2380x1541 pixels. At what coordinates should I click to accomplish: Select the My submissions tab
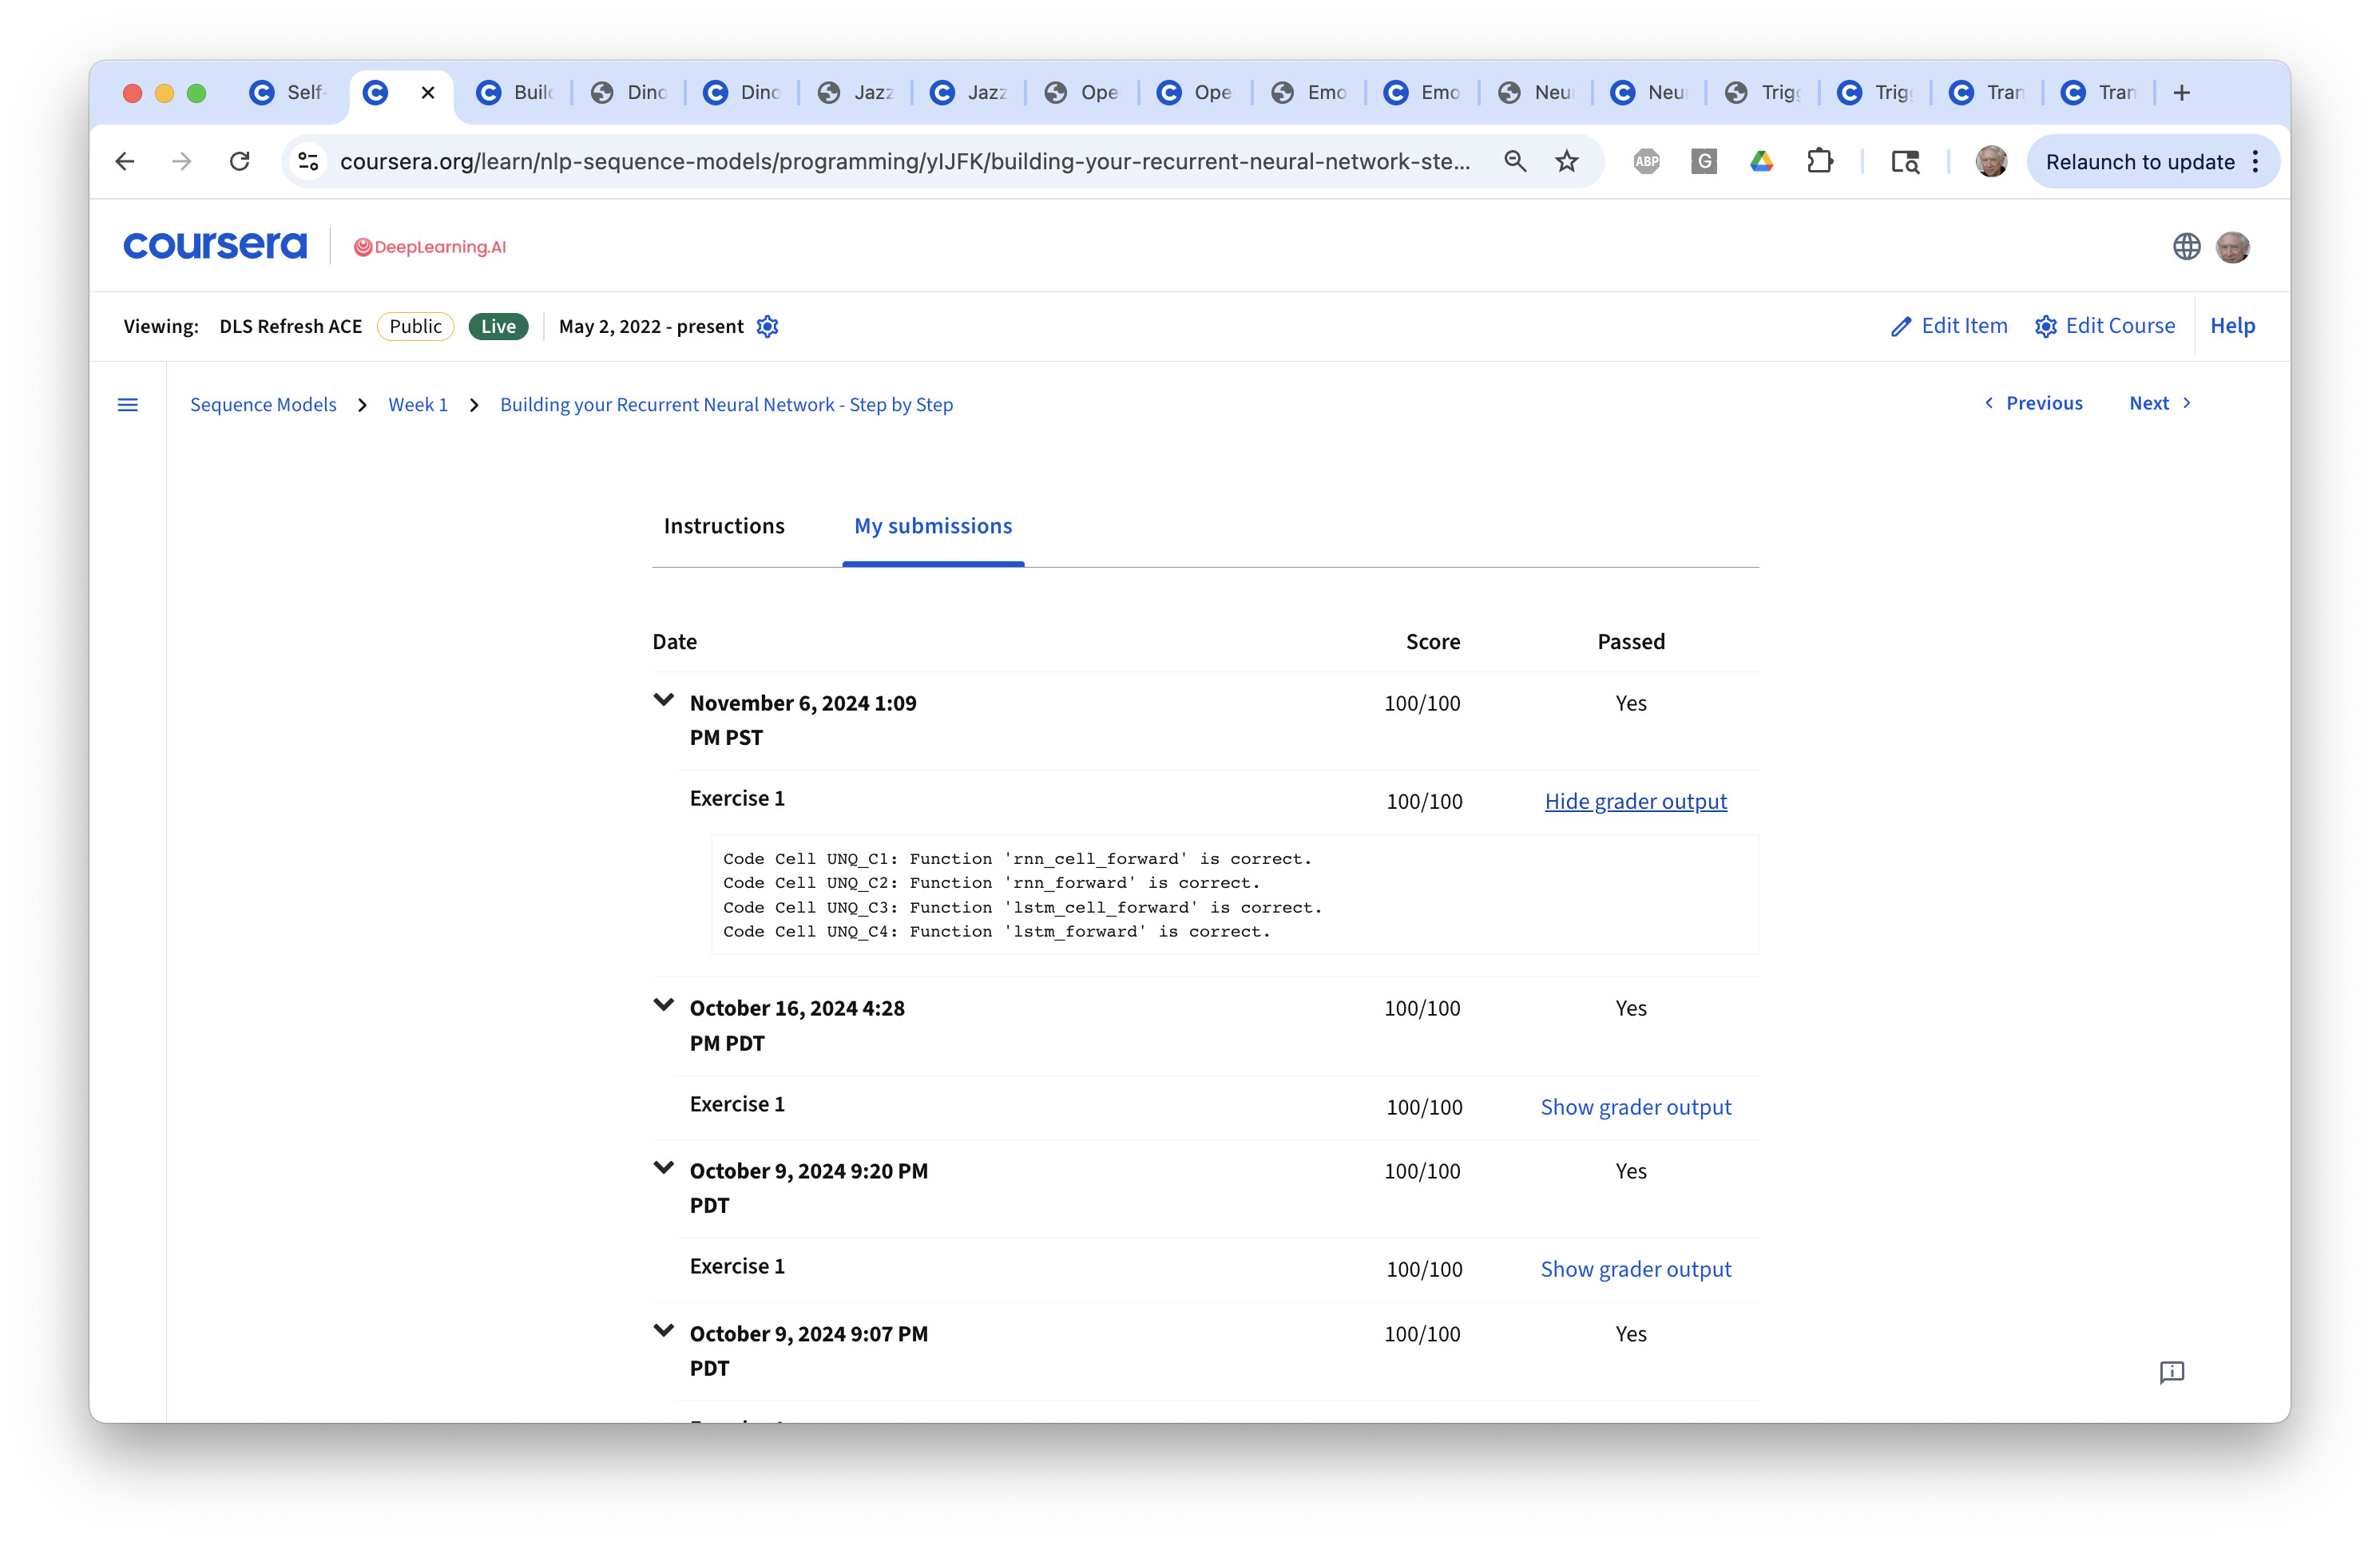click(x=932, y=526)
